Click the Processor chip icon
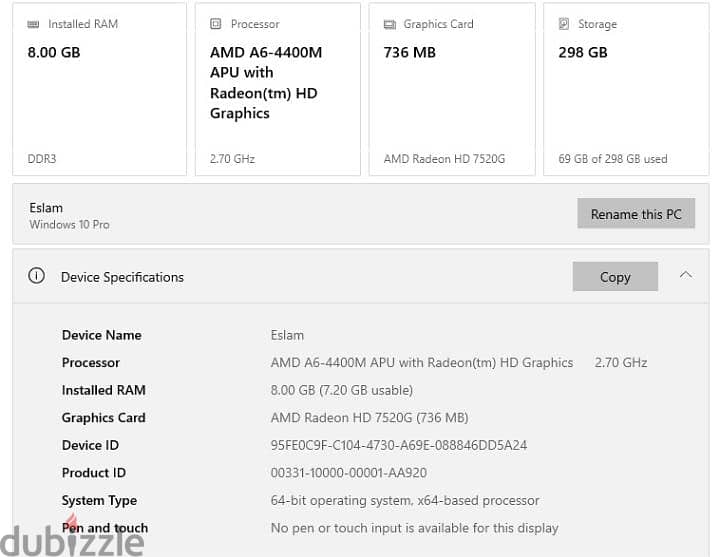 click(215, 24)
